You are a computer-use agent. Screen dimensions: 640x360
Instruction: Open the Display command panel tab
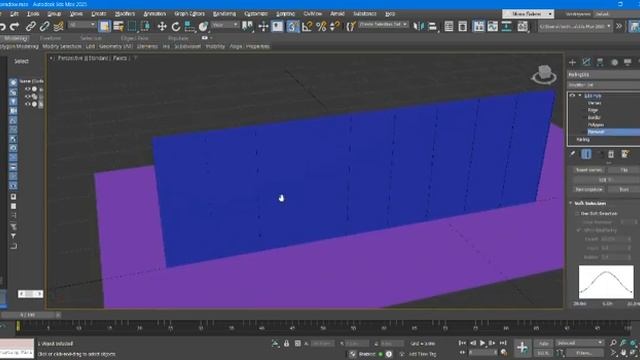(627, 62)
